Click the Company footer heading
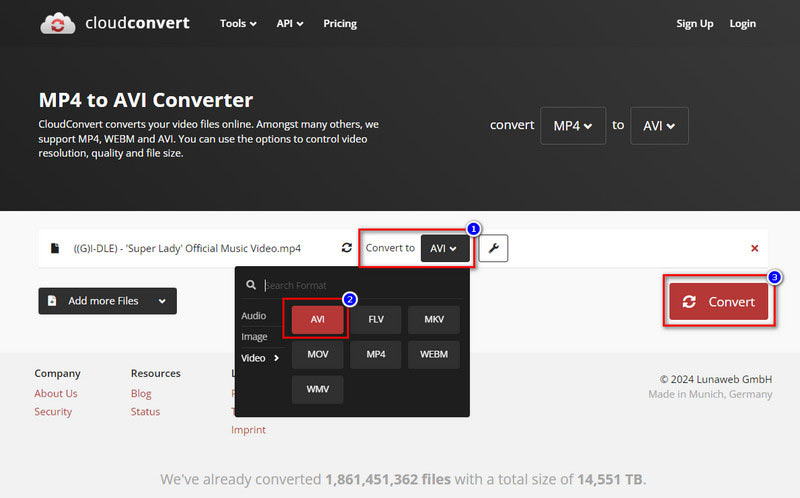Screen dimensions: 800x498 (57, 374)
